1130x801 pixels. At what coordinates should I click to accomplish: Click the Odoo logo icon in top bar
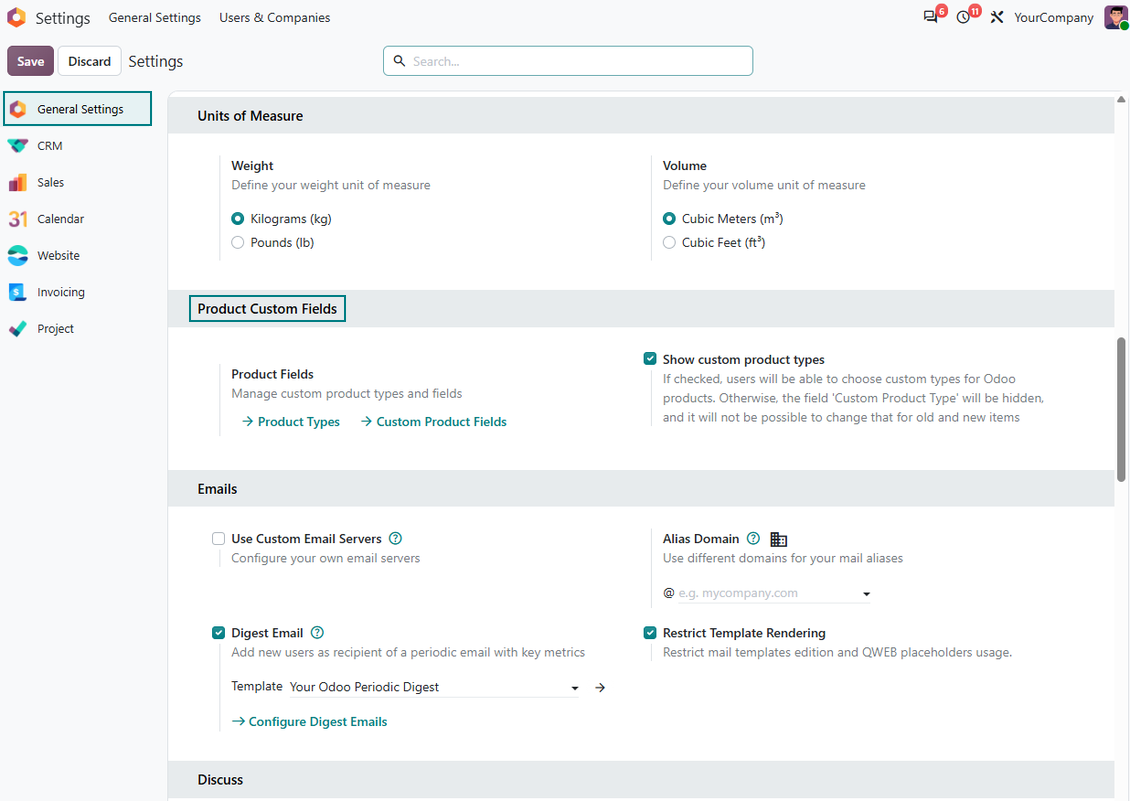(17, 17)
